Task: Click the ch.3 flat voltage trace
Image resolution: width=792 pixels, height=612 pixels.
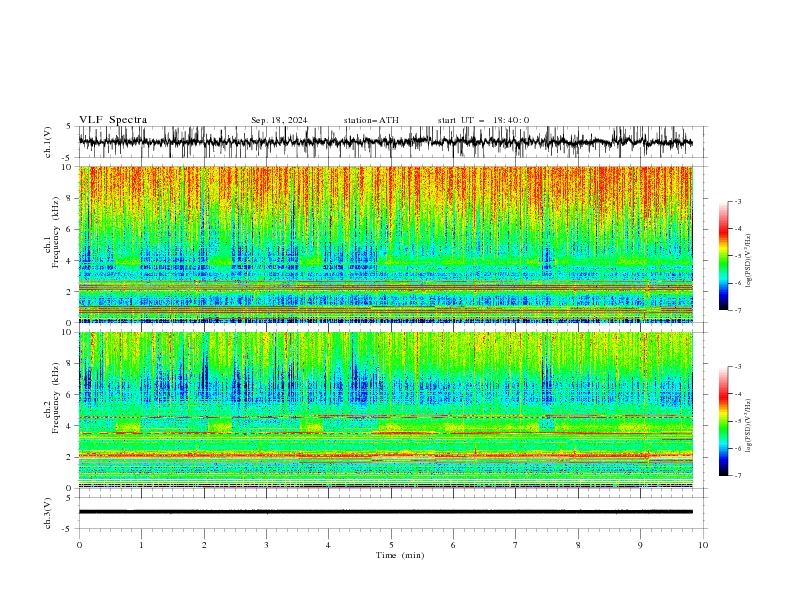Action: (385, 512)
